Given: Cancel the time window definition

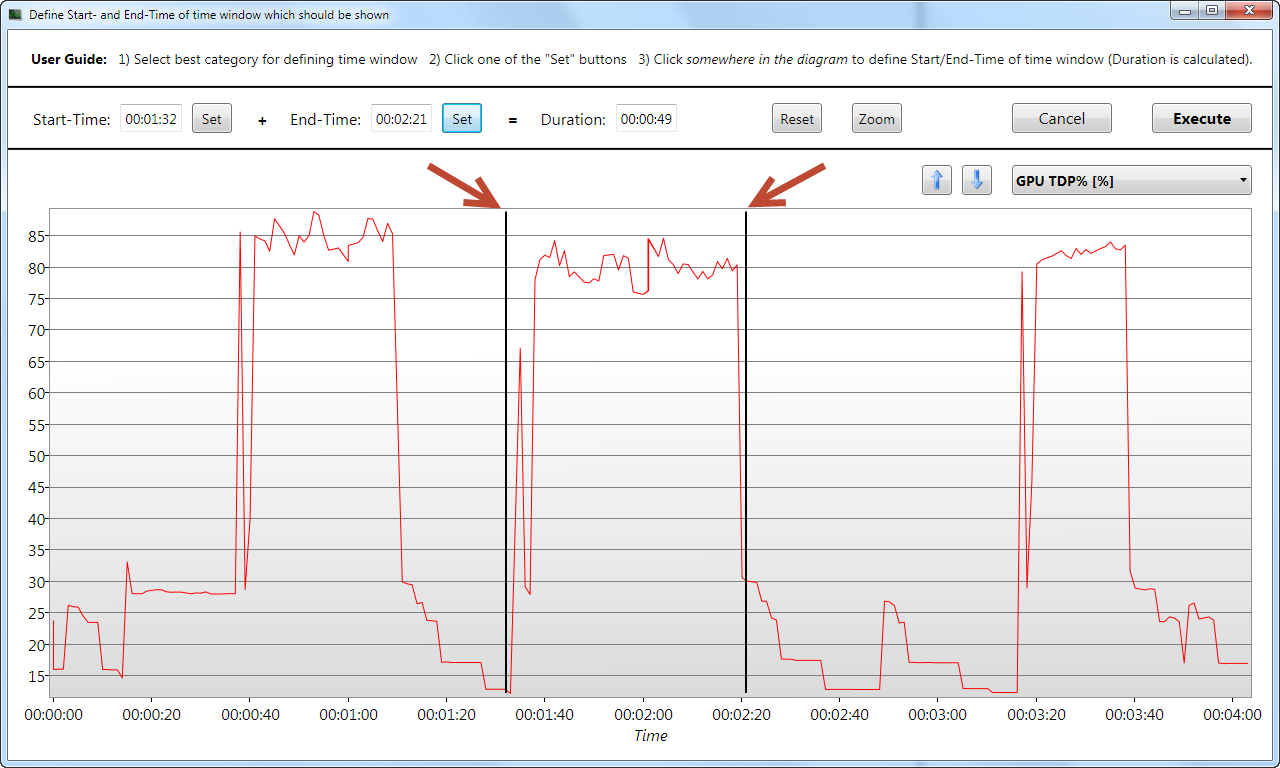Looking at the screenshot, I should (x=1062, y=118).
